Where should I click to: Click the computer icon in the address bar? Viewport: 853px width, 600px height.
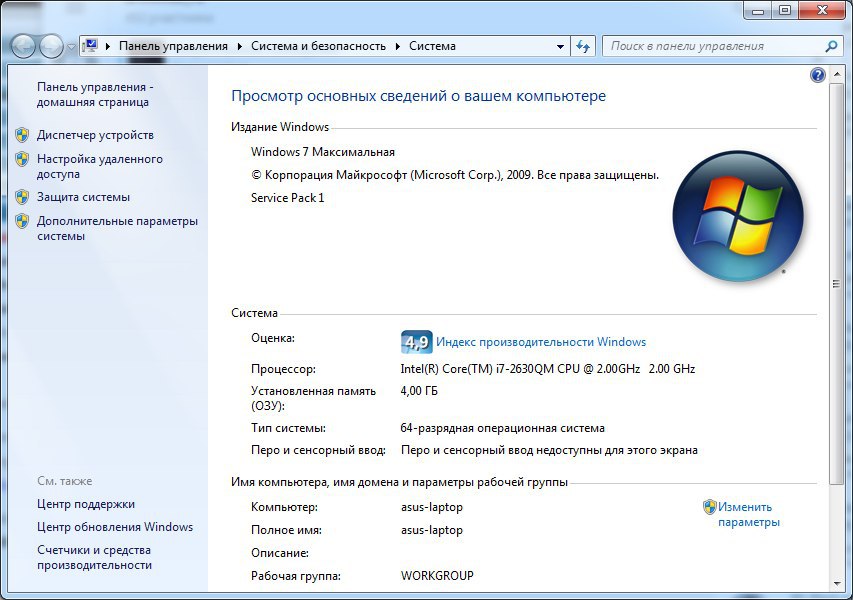pos(91,46)
